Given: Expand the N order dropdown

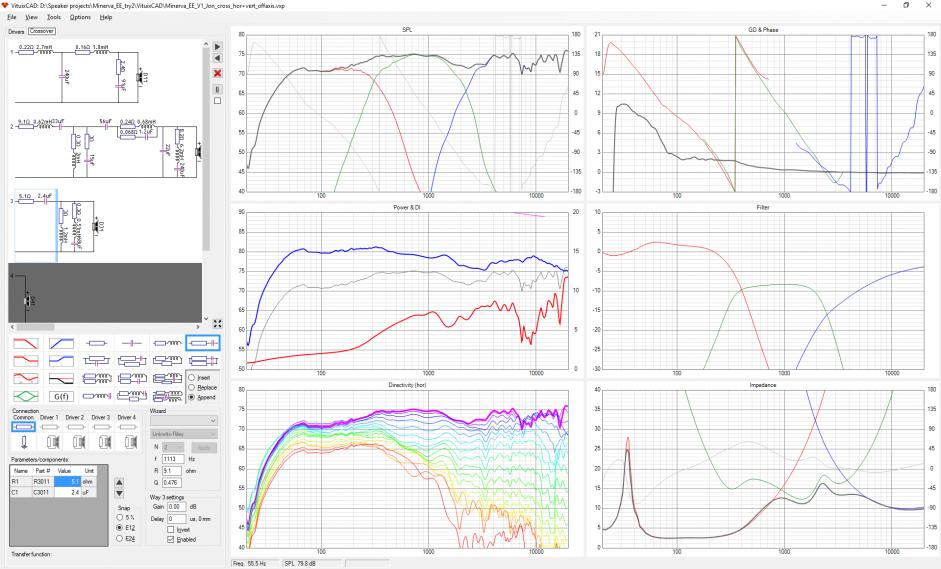Looking at the screenshot, I should [x=172, y=447].
